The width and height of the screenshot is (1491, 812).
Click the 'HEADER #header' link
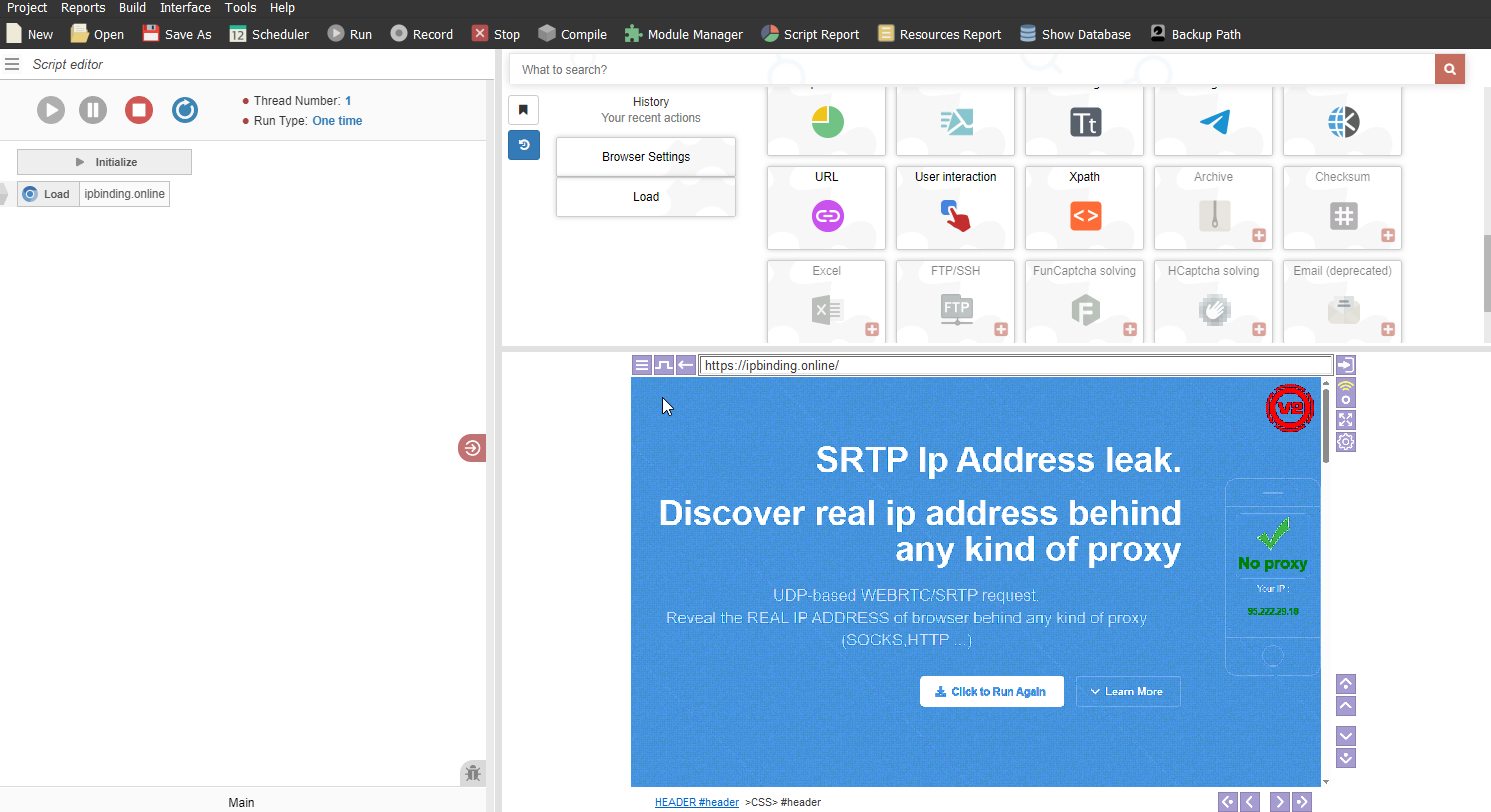696,802
